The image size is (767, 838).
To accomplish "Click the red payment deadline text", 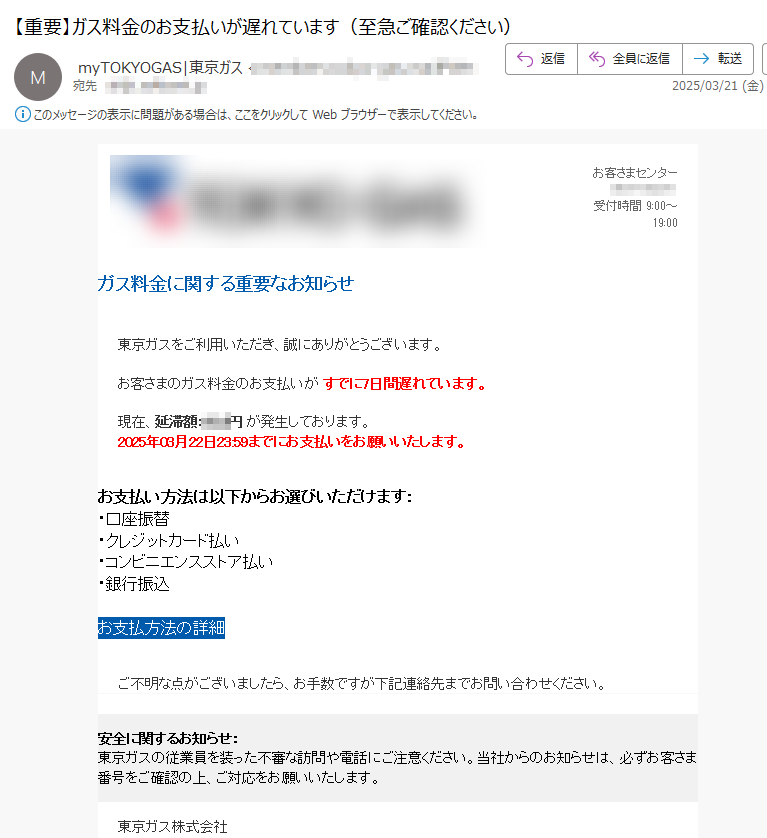I will [x=292, y=442].
